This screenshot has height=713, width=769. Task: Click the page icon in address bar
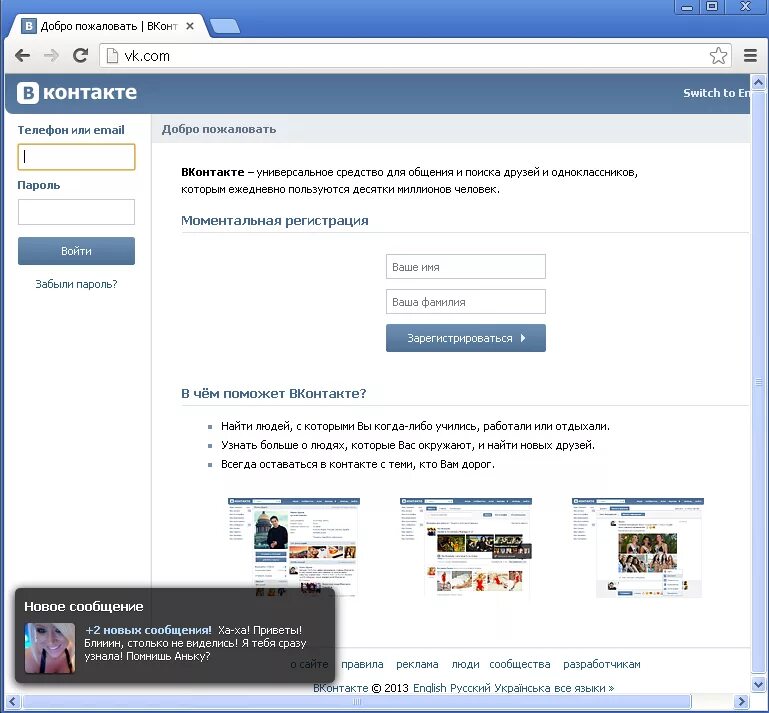(x=112, y=56)
